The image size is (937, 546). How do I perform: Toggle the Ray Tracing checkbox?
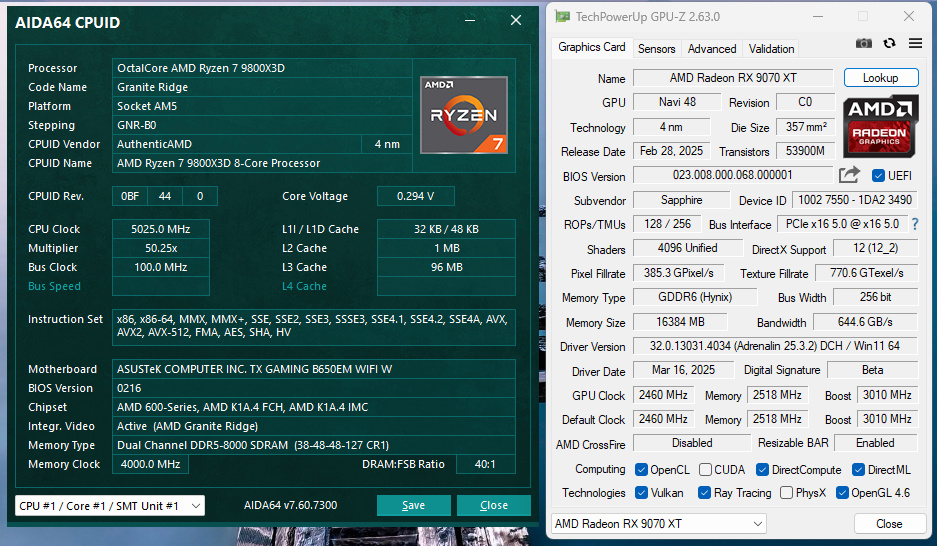coord(705,493)
